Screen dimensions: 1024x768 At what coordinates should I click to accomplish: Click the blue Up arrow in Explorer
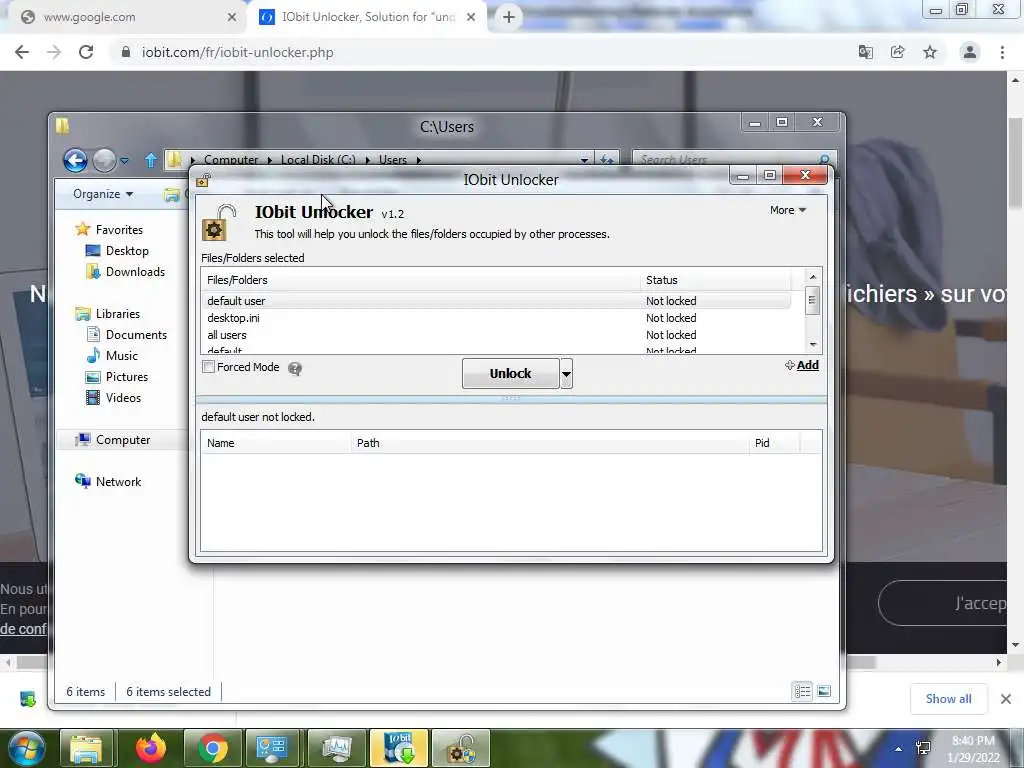pyautogui.click(x=150, y=160)
